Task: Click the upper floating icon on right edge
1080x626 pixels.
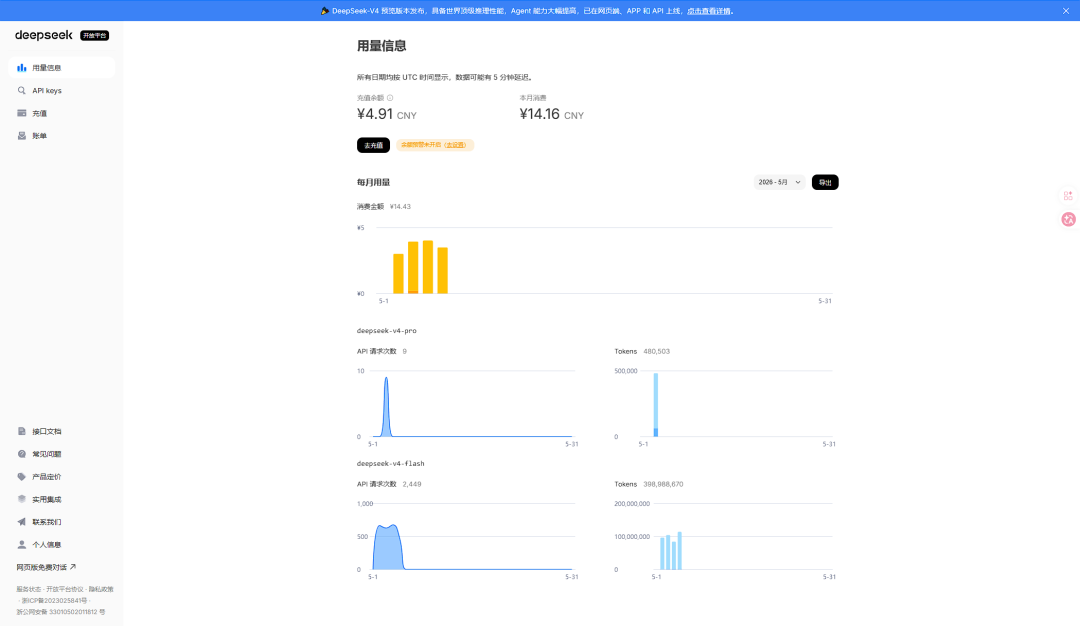Action: click(x=1068, y=196)
